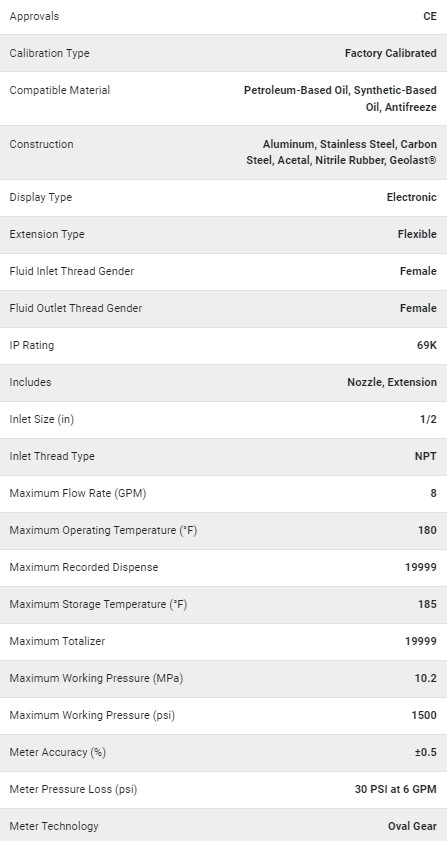Click the Construction materials description
This screenshot has width=447, height=841.
click(x=341, y=152)
